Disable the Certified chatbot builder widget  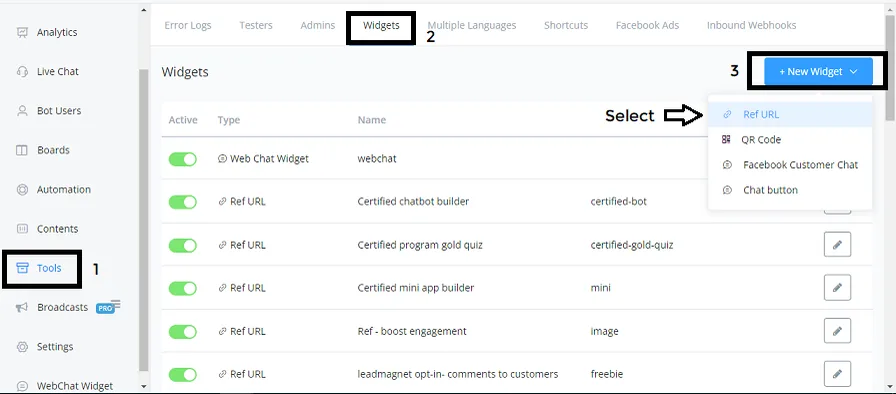(x=182, y=202)
